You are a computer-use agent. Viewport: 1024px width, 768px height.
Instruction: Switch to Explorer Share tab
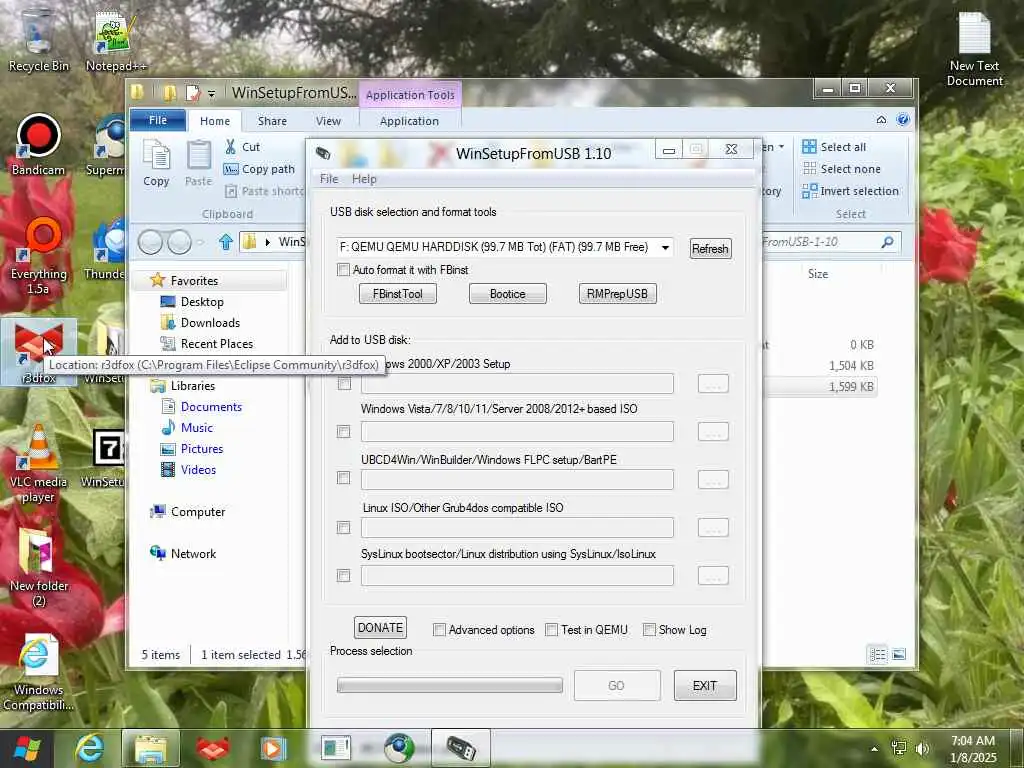click(272, 121)
